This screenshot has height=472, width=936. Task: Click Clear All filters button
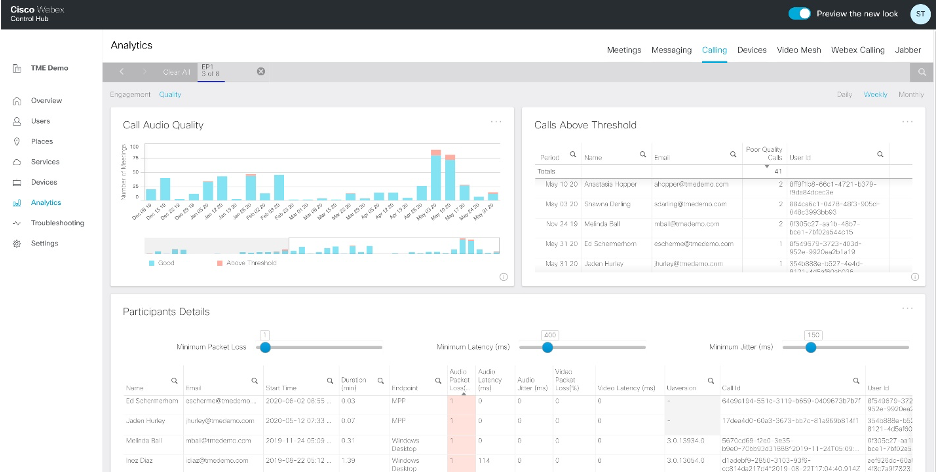click(x=177, y=72)
